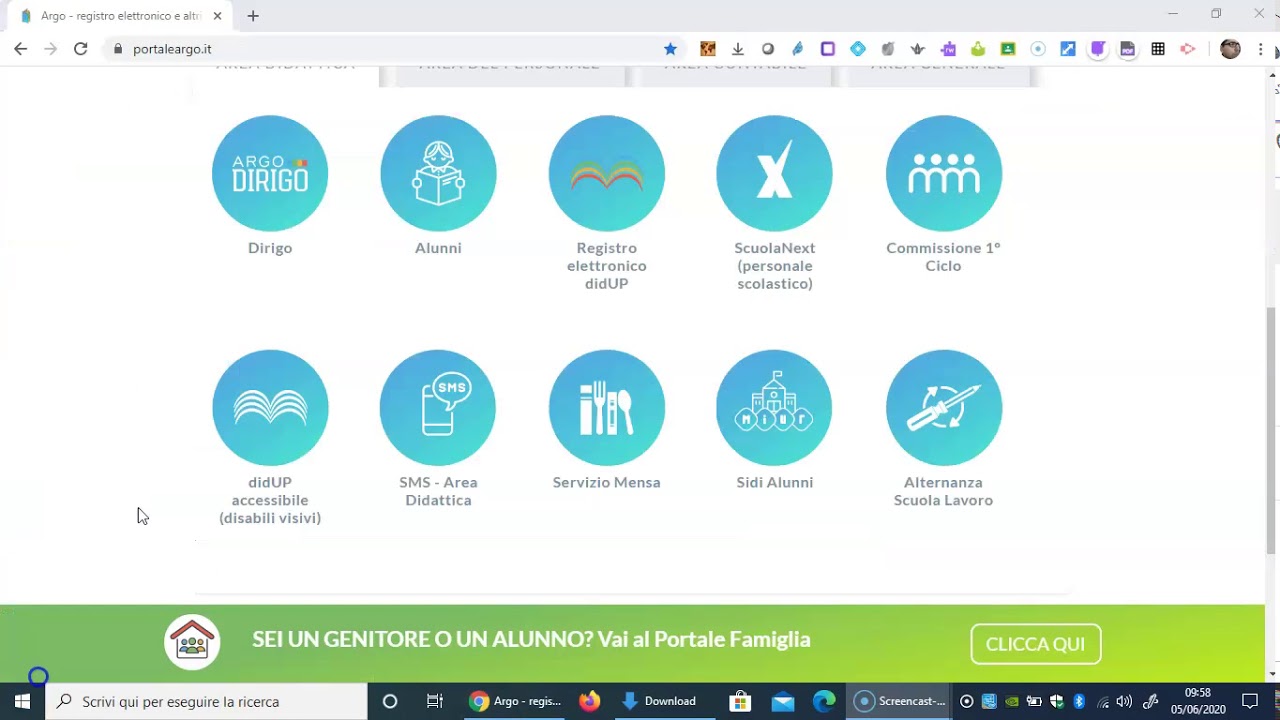Image resolution: width=1280 pixels, height=720 pixels.
Task: Open Microsoft Edge from the taskbar
Action: (824, 702)
